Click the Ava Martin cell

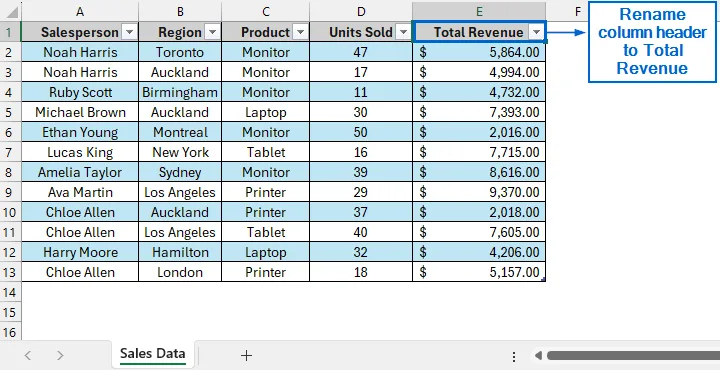tap(80, 192)
